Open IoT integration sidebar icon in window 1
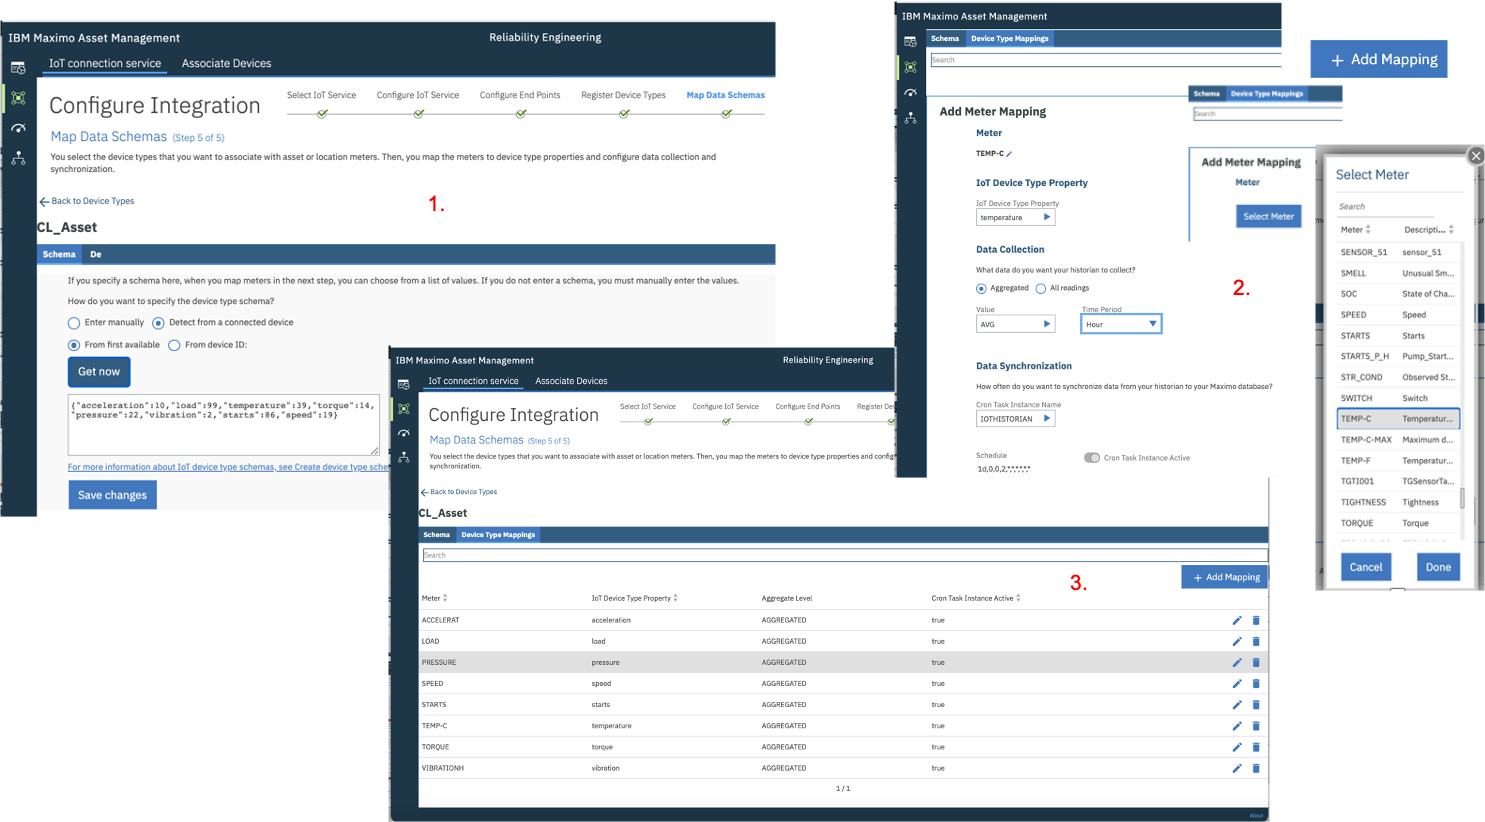Image resolution: width=1485 pixels, height=822 pixels. click(x=18, y=98)
